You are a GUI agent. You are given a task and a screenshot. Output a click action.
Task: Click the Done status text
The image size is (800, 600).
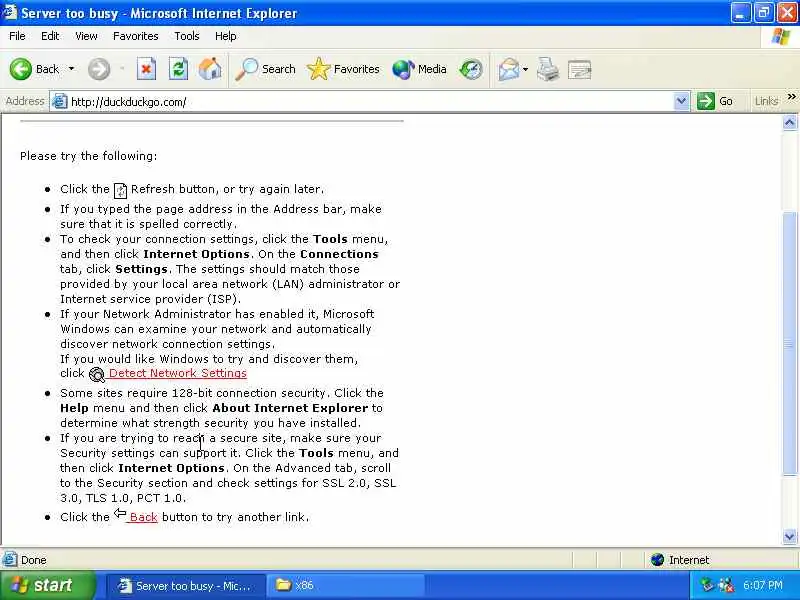[x=34, y=560]
